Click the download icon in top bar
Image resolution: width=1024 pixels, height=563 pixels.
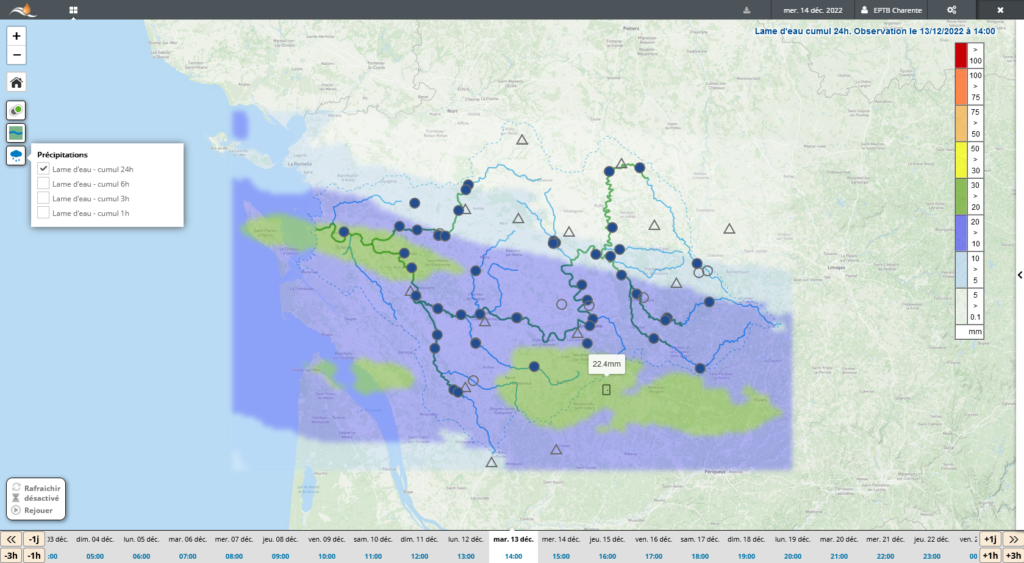pyautogui.click(x=746, y=10)
